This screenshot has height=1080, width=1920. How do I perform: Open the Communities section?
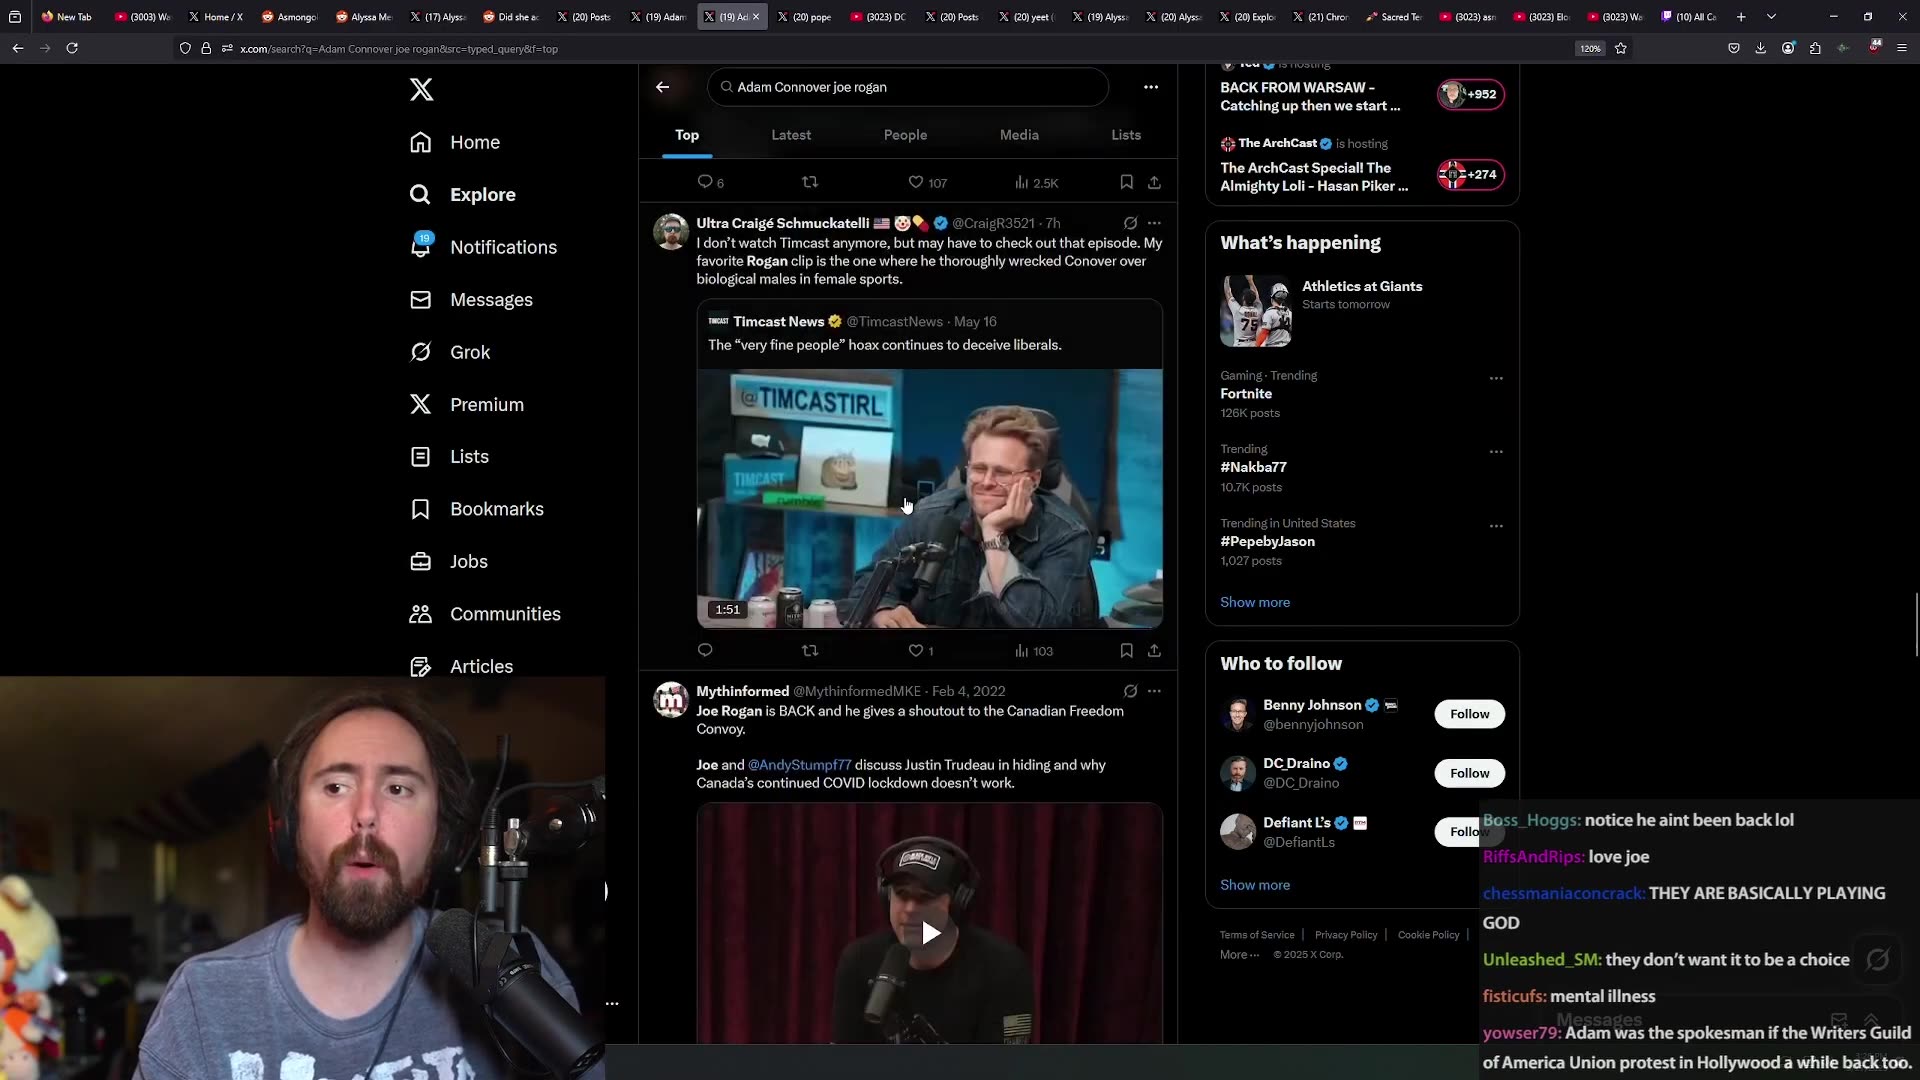pos(505,614)
